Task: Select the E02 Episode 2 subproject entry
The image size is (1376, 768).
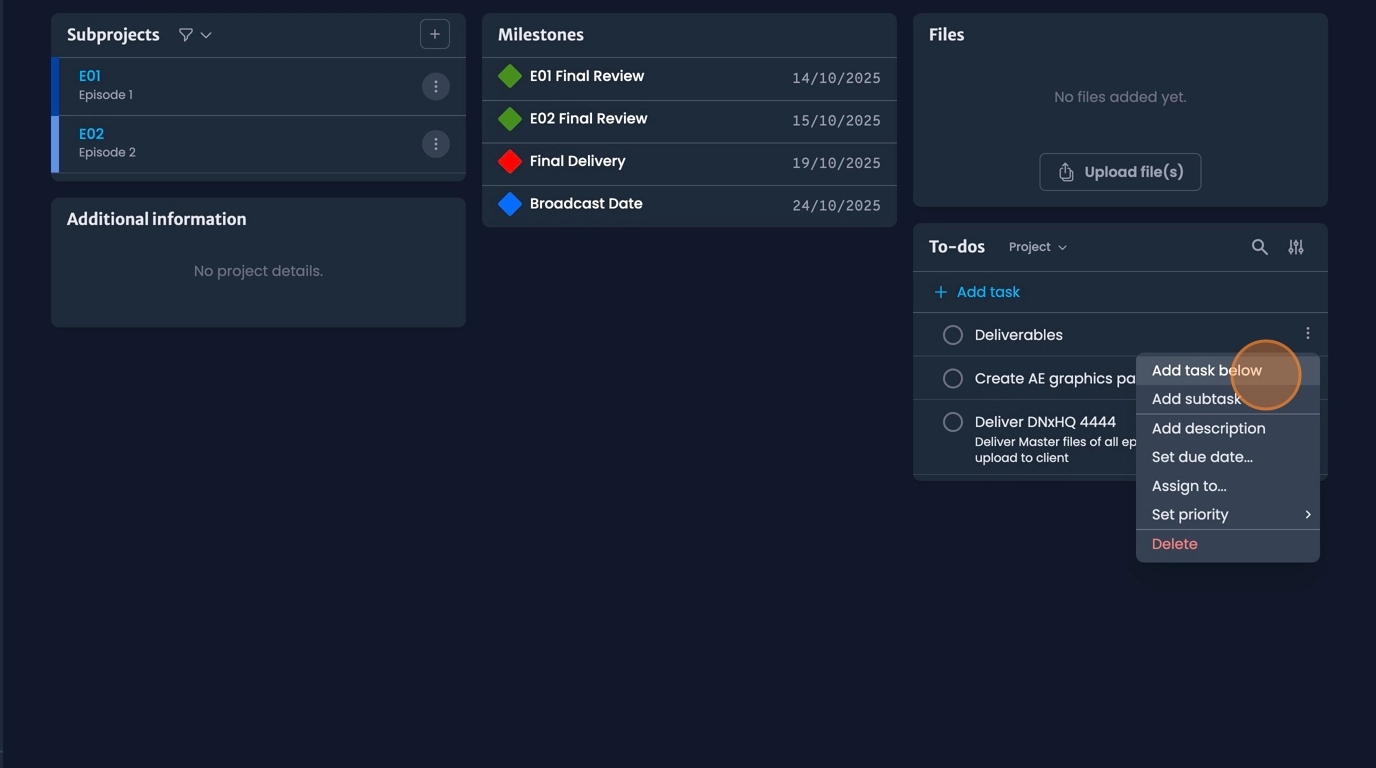Action: tap(240, 142)
